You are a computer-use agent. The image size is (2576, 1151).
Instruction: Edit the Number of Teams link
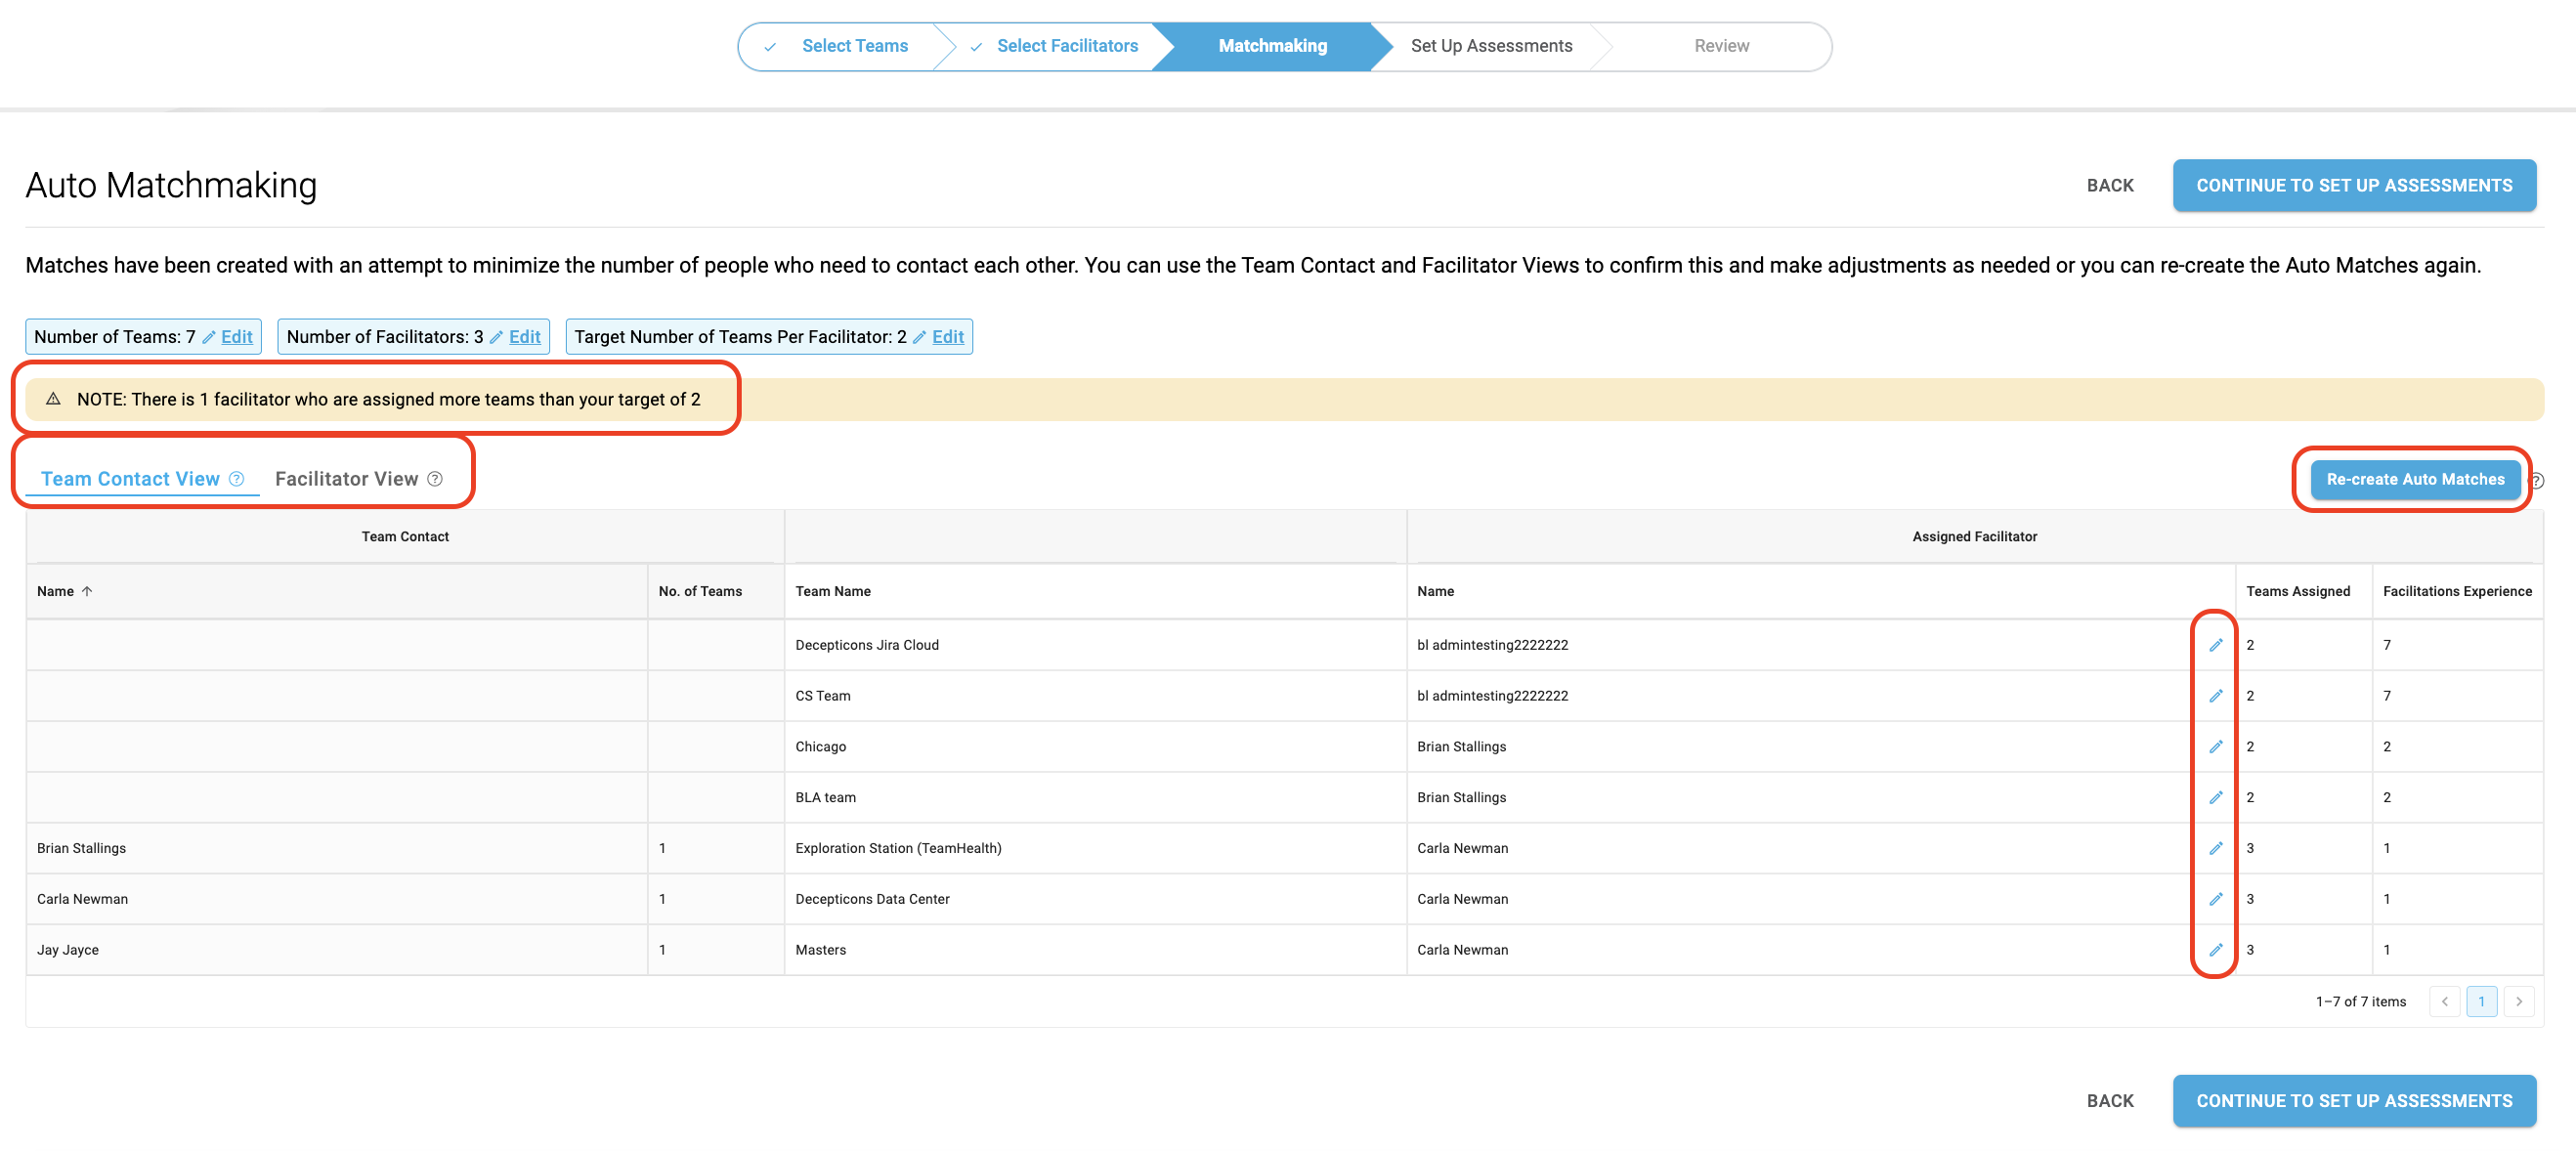(x=237, y=337)
